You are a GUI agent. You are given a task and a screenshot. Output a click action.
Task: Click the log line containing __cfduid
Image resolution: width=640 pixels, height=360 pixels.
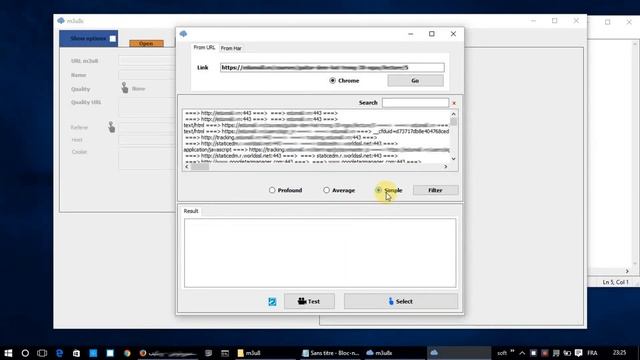[x=316, y=131]
